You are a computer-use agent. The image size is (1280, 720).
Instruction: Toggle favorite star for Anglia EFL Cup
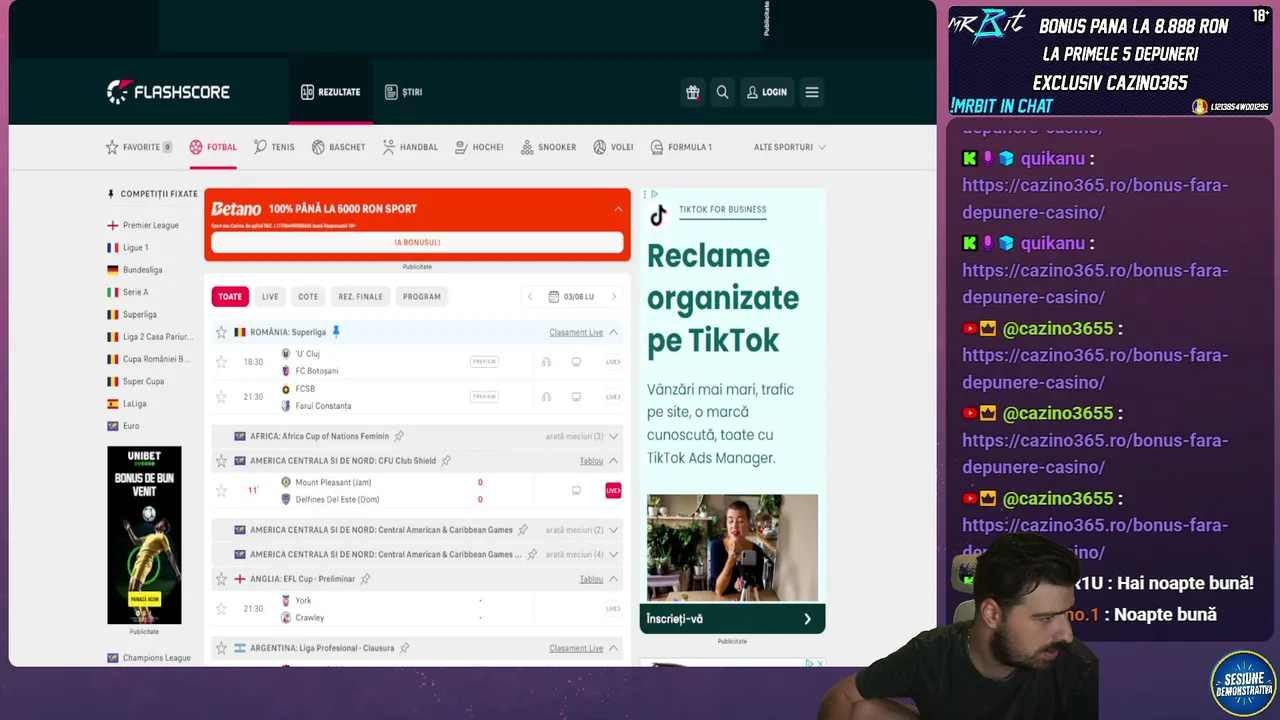click(x=222, y=579)
